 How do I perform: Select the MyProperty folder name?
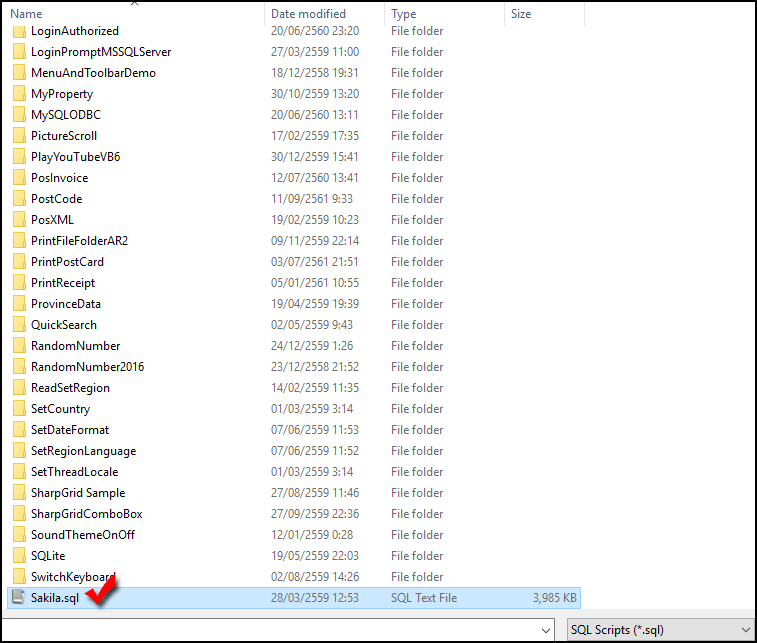point(62,94)
